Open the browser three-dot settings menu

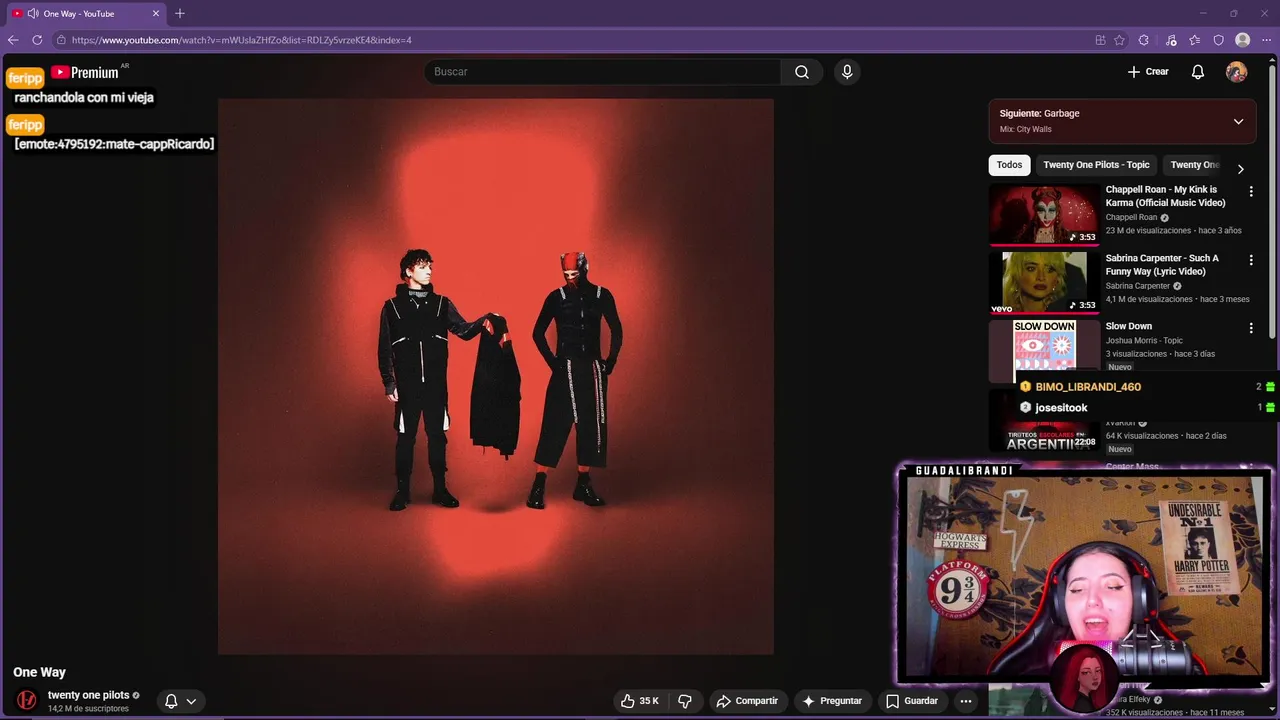[1267, 40]
